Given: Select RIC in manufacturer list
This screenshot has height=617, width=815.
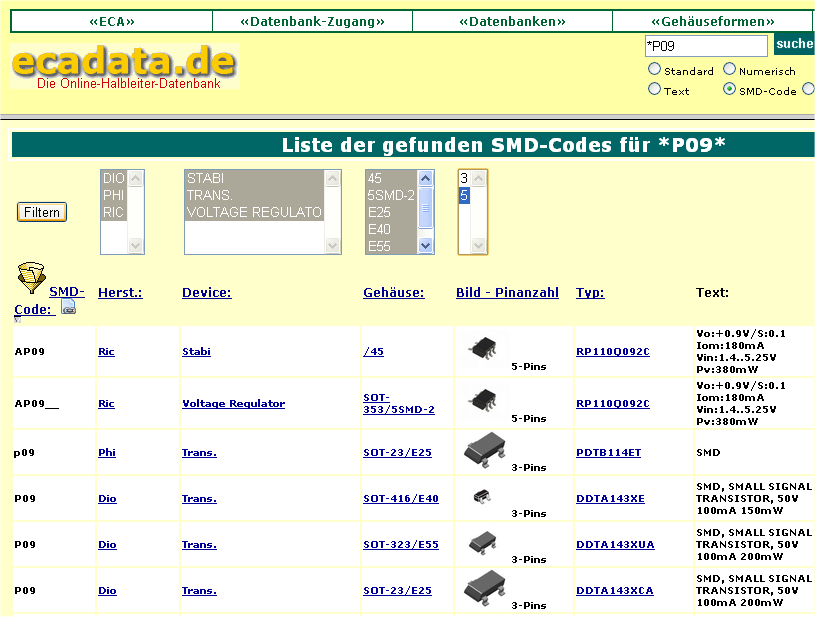Looking at the screenshot, I should 114,213.
